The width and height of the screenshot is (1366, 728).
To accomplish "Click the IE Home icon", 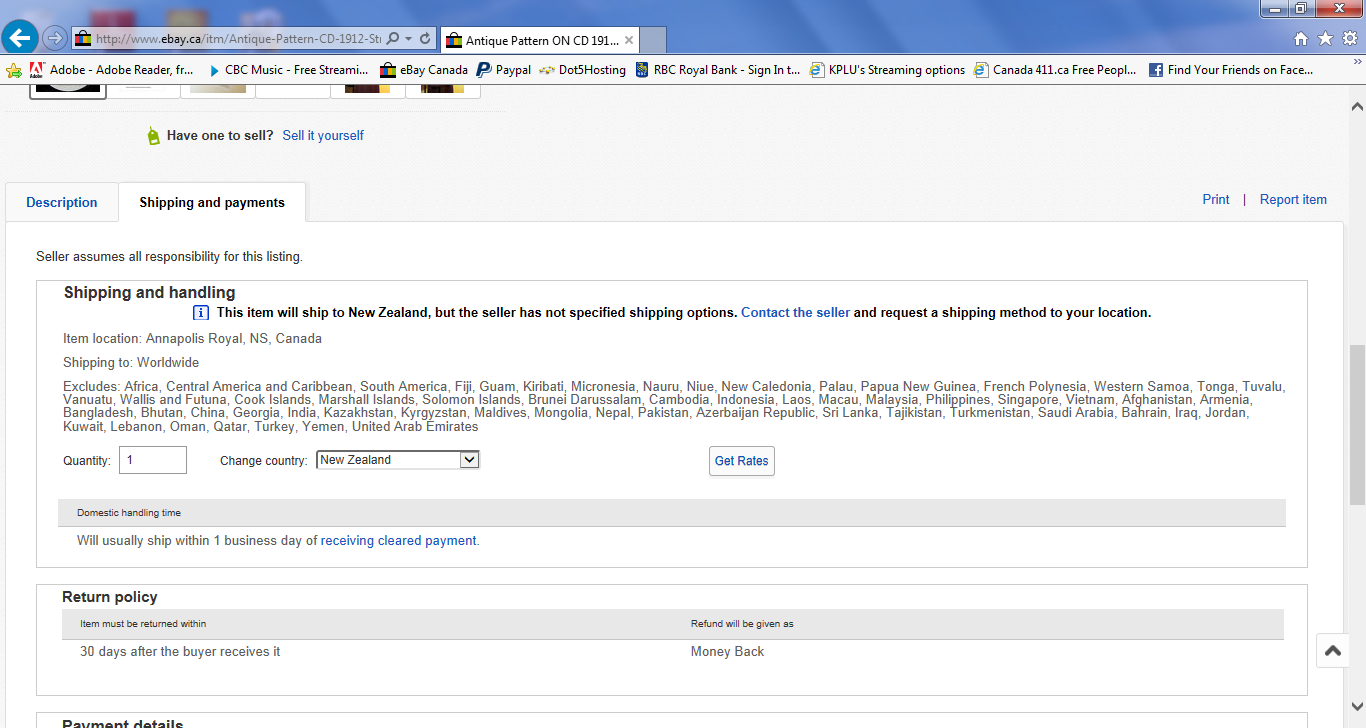I will click(1301, 39).
